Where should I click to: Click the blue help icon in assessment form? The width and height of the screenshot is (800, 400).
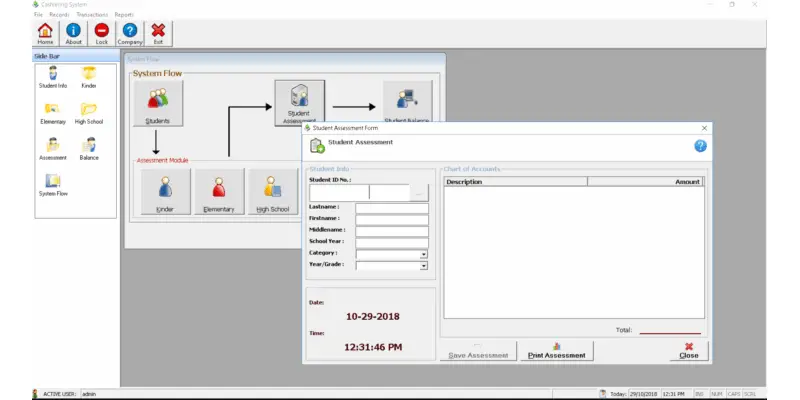tap(700, 146)
